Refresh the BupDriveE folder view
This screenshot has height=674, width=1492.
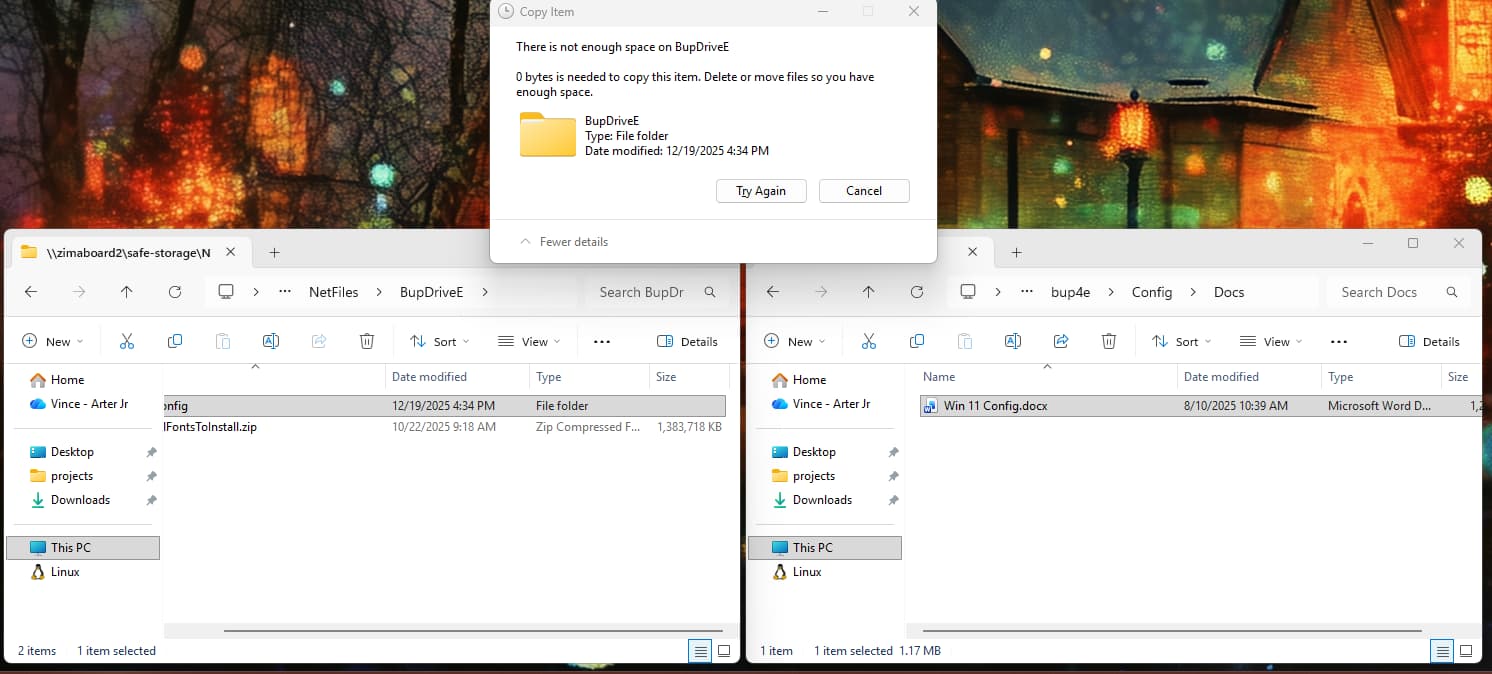pyautogui.click(x=175, y=292)
